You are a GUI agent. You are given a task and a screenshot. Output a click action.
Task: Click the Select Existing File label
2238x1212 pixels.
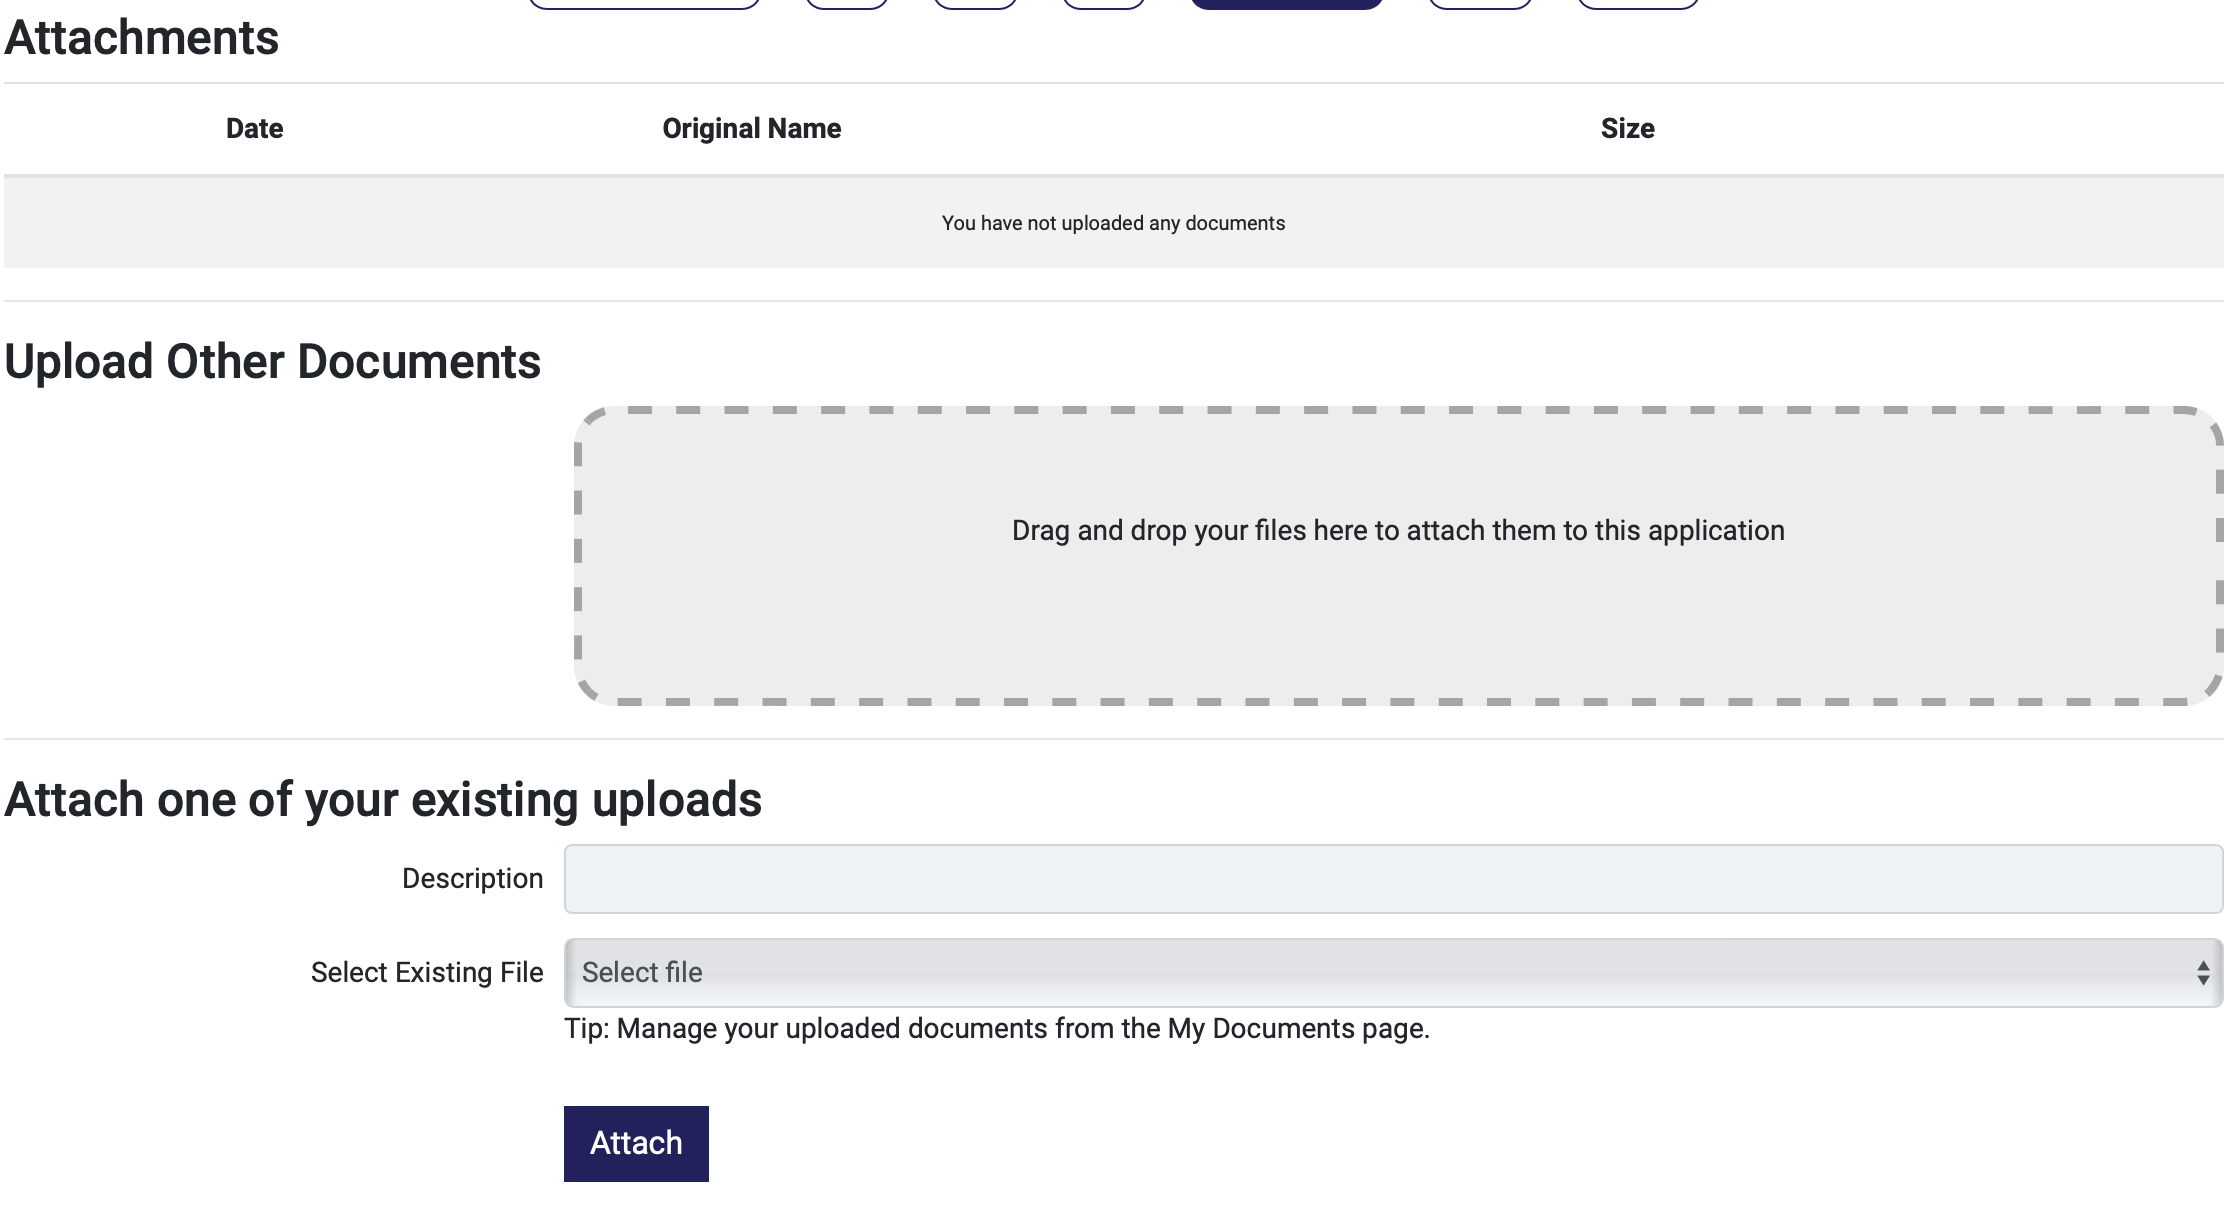tap(427, 973)
